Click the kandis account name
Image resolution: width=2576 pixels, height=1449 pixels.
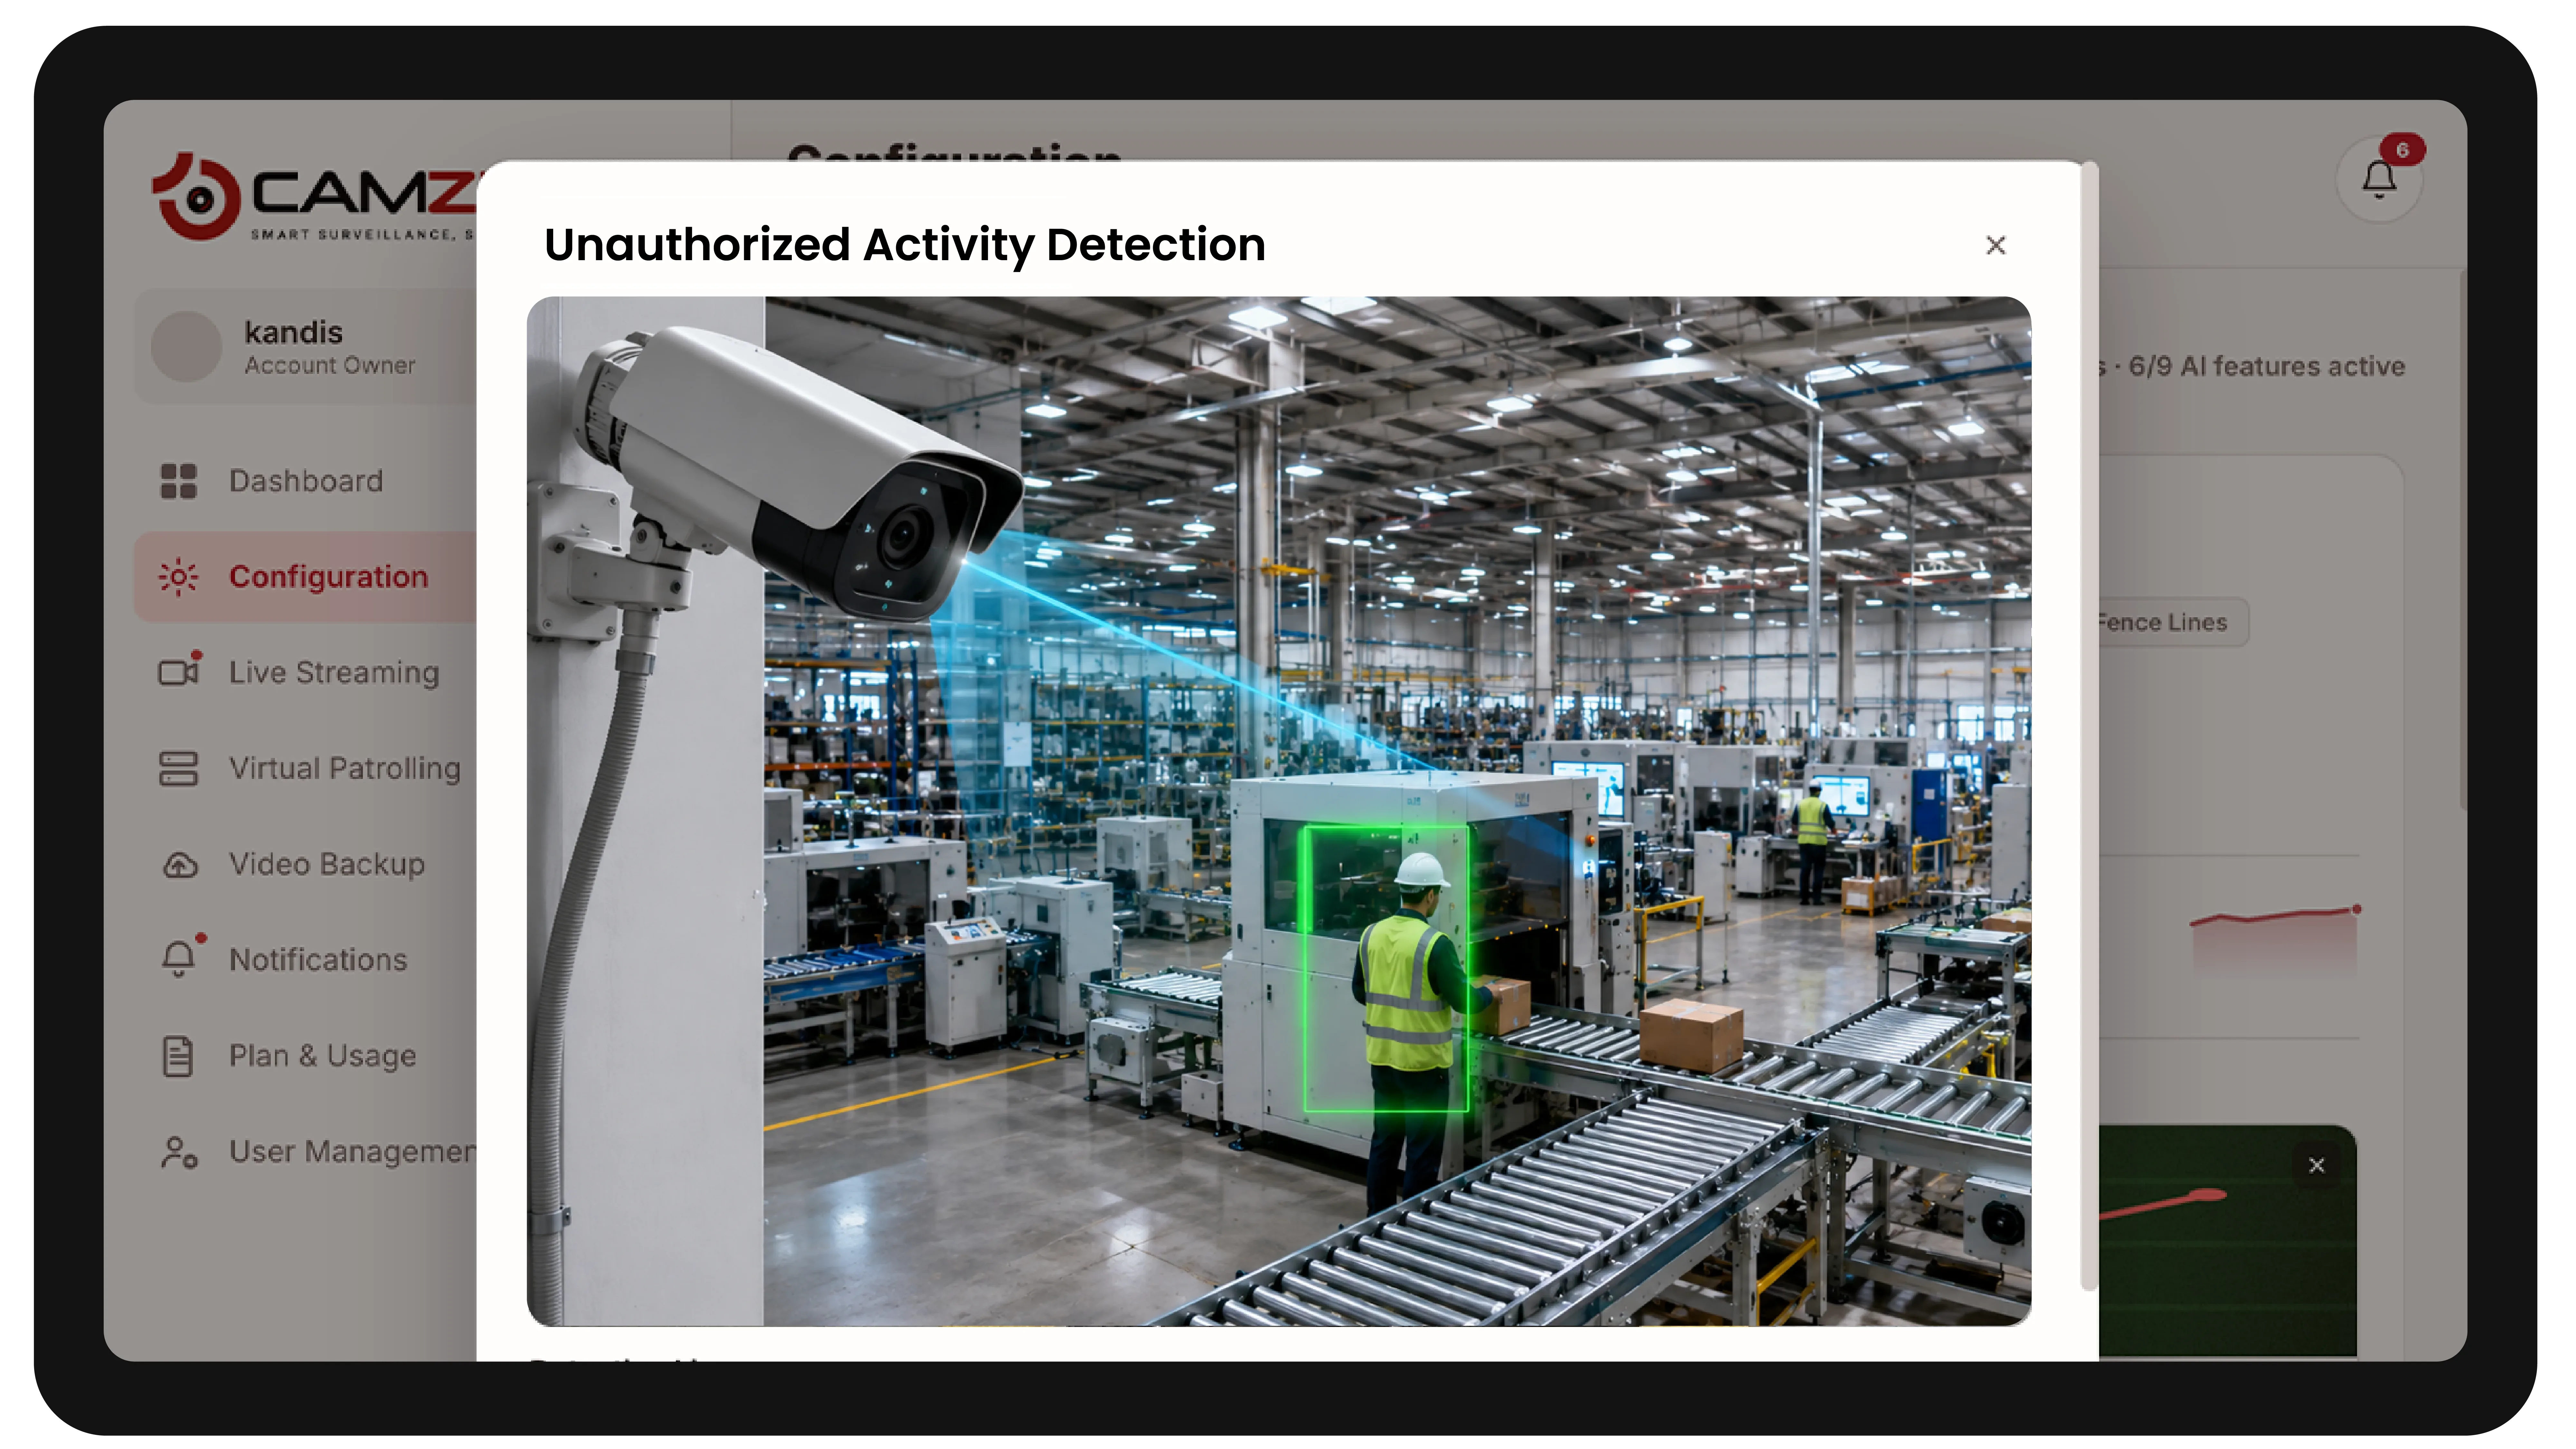(x=294, y=332)
